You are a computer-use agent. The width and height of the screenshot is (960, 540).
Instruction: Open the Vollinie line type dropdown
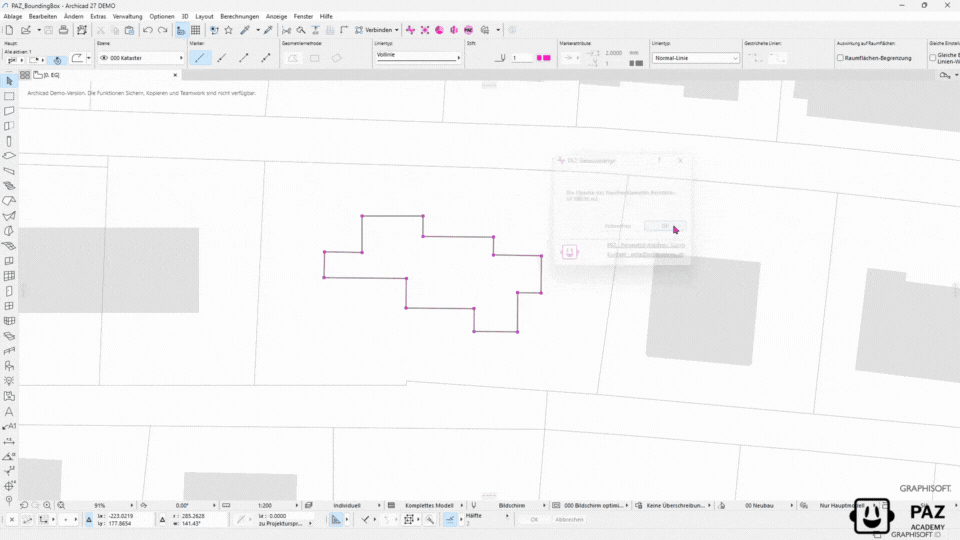(418, 56)
